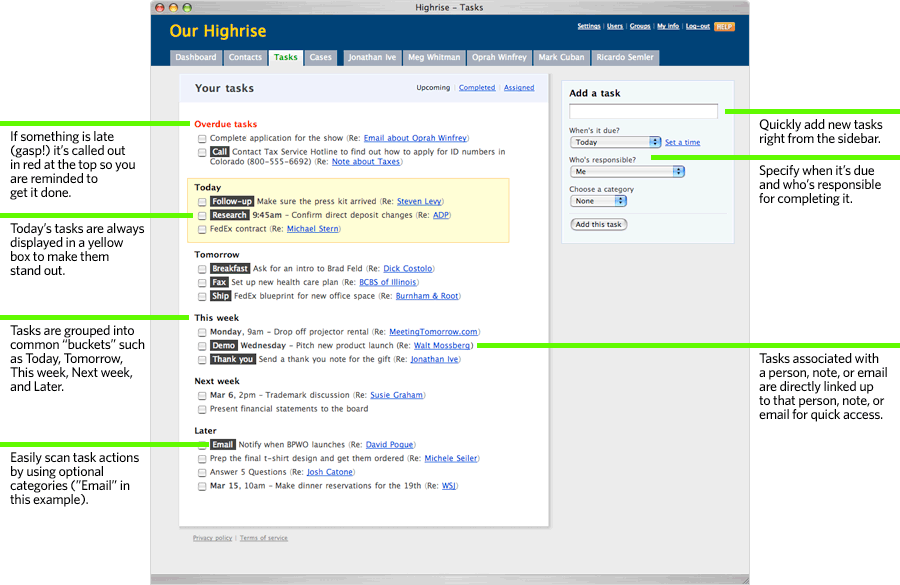The width and height of the screenshot is (900, 585).
Task: Check the Trademark discussion task
Action: point(202,396)
